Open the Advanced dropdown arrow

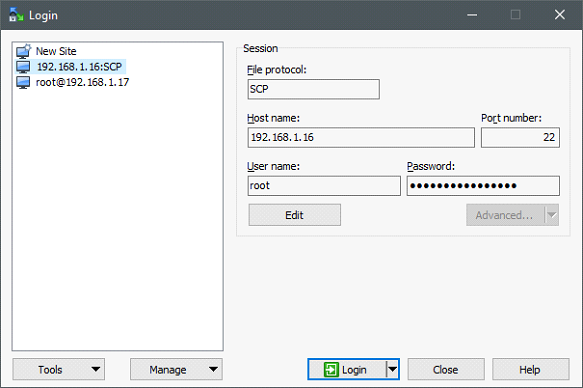coord(552,215)
